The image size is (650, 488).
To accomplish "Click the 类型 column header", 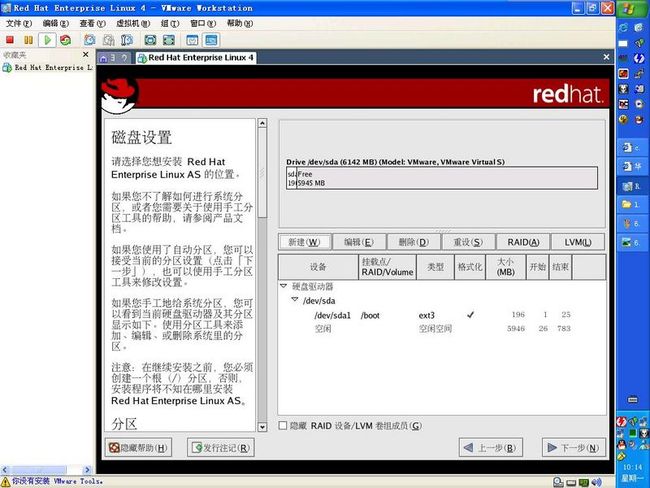I will (435, 267).
